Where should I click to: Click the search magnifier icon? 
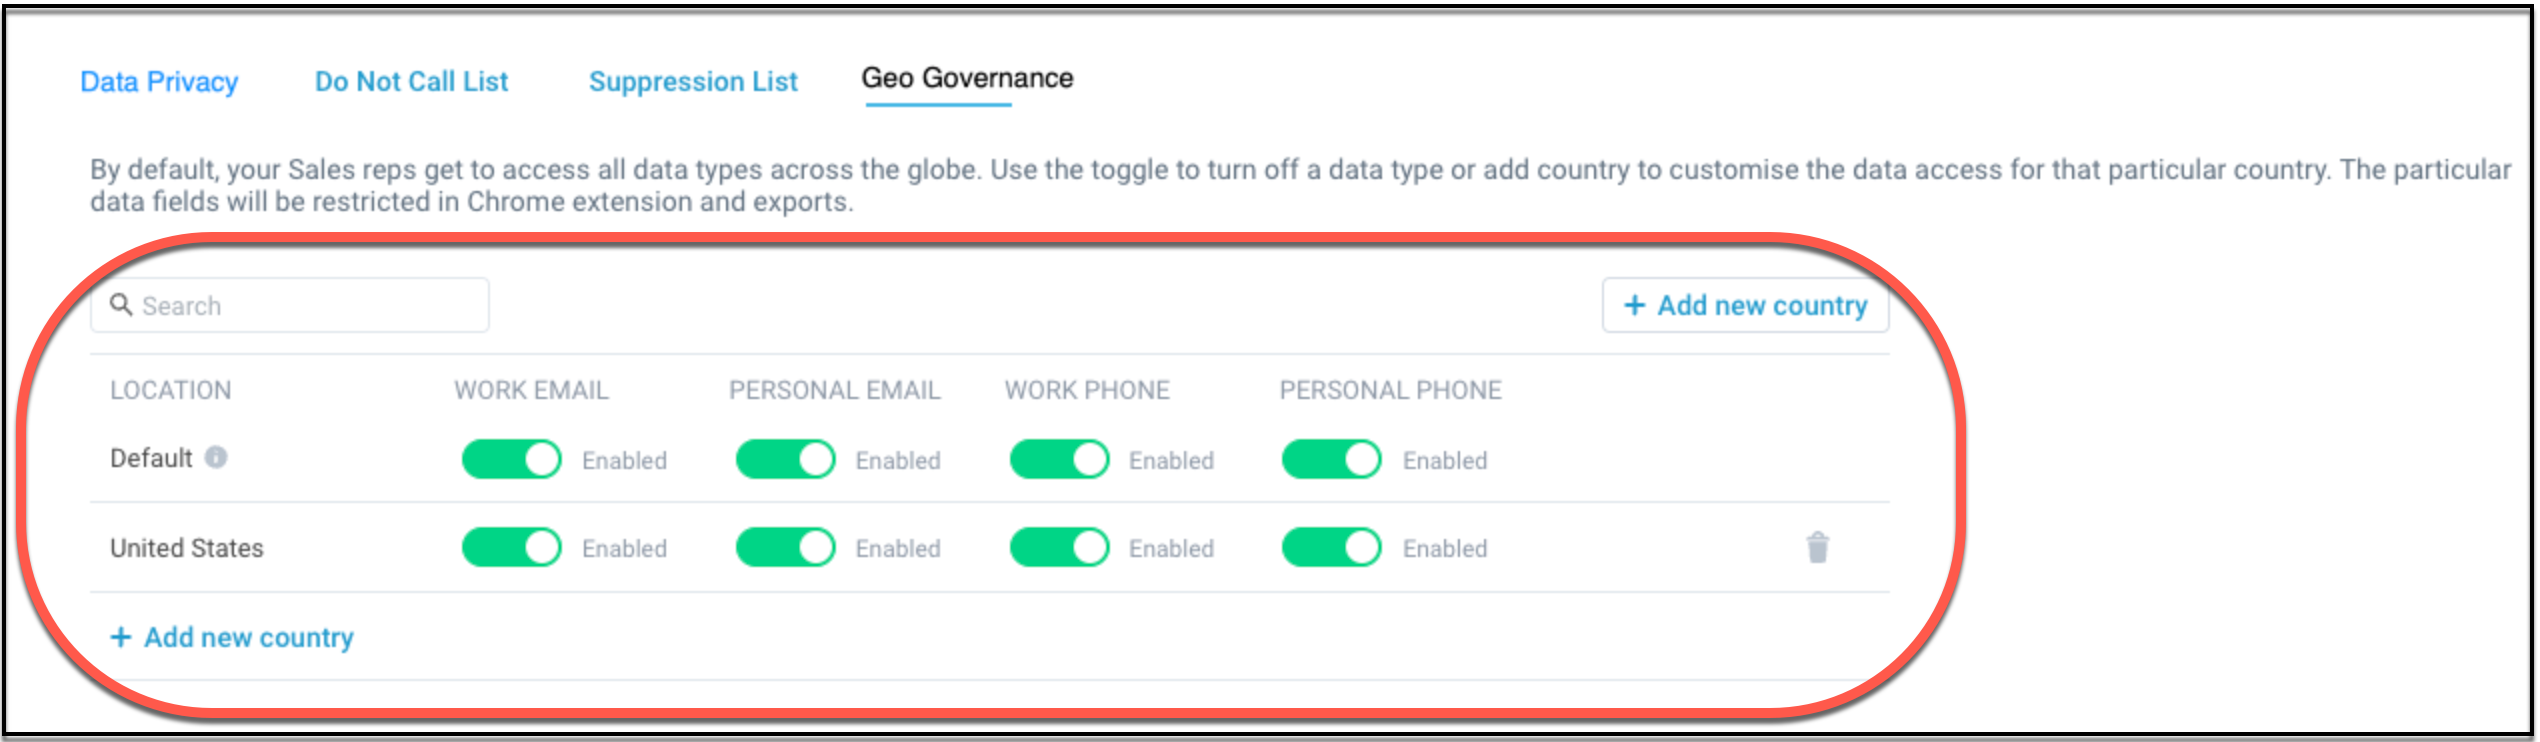coord(121,304)
